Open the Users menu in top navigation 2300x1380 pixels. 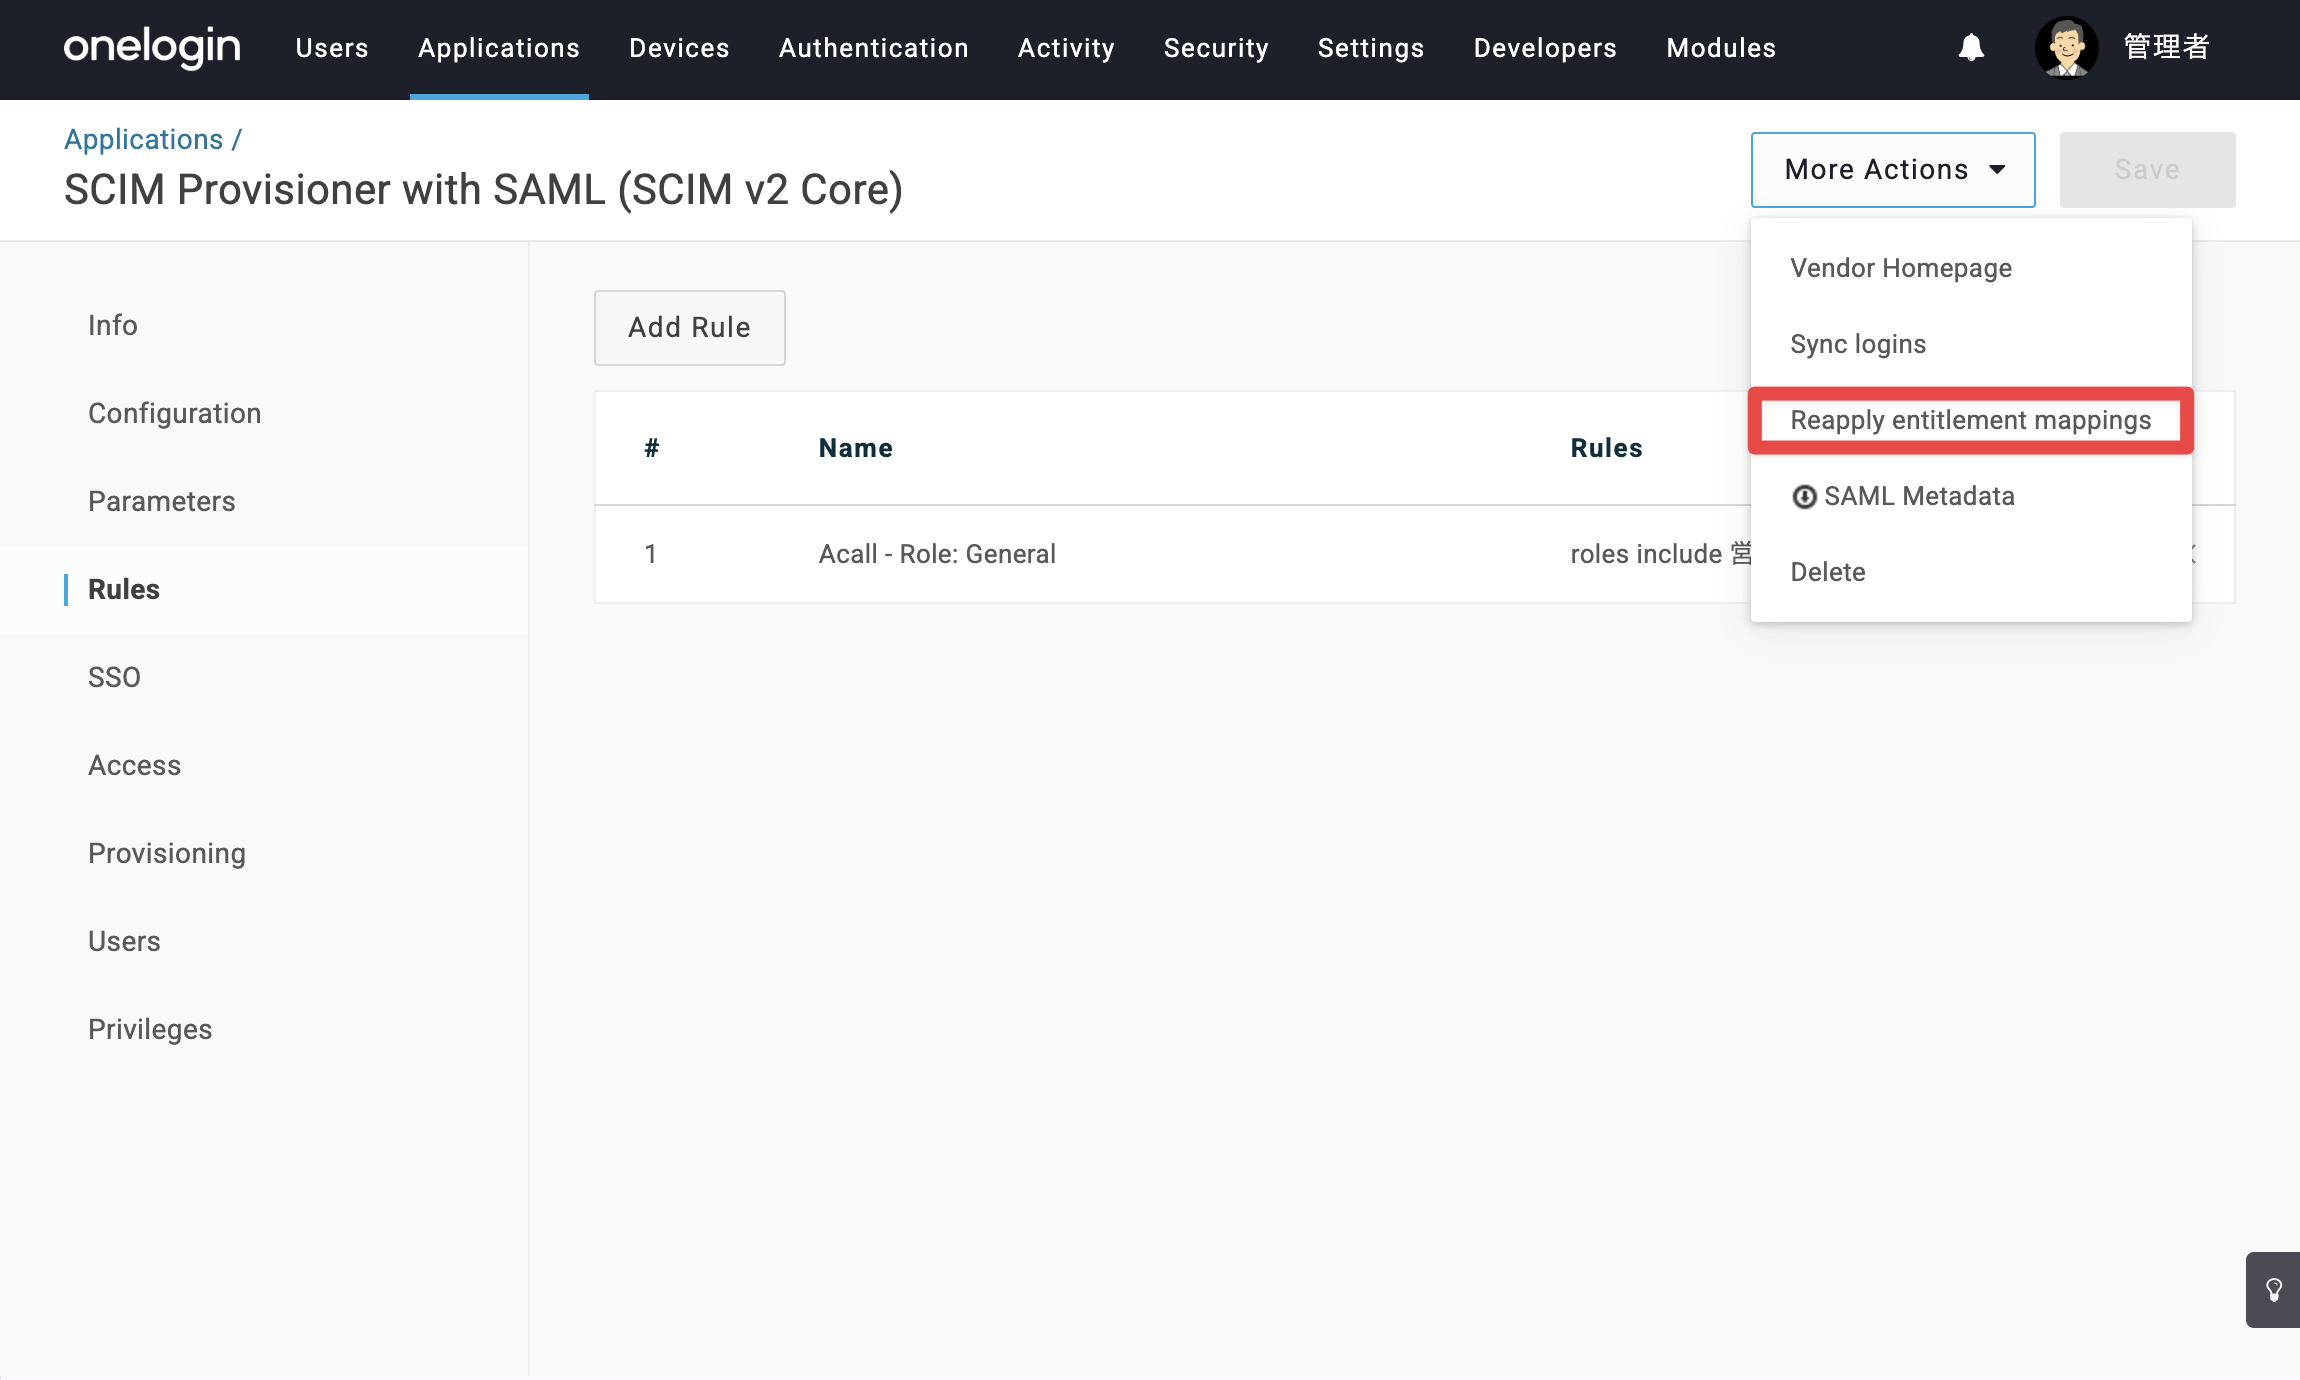332,48
